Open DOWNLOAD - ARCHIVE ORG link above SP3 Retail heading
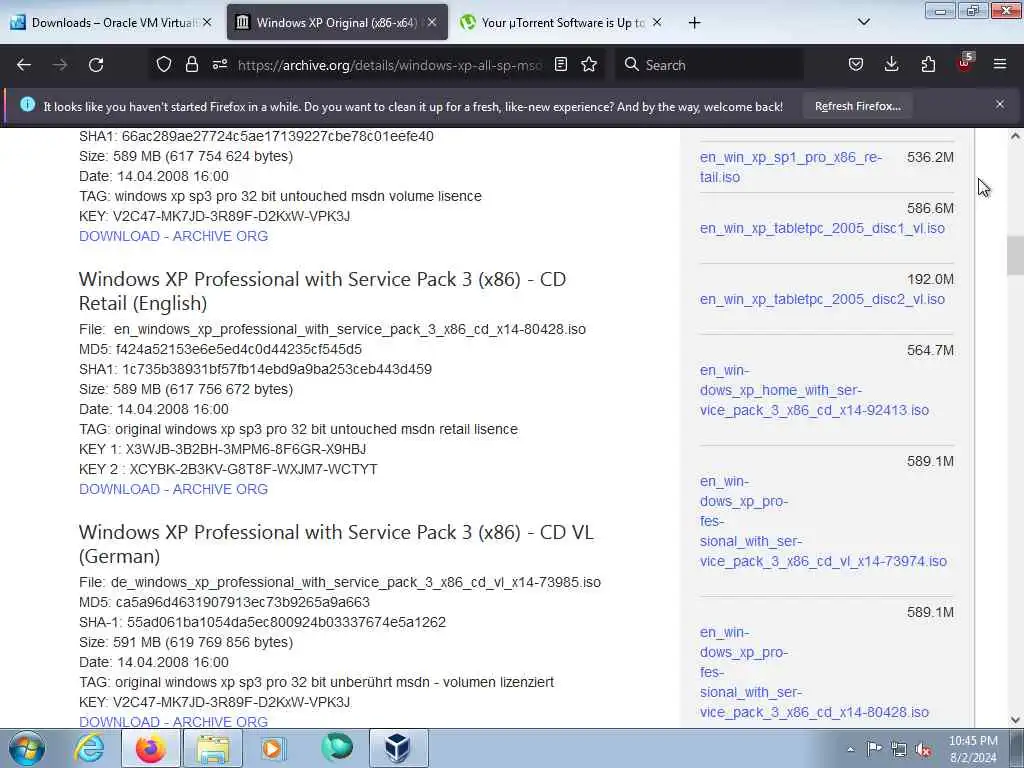1024x768 pixels. tap(173, 236)
